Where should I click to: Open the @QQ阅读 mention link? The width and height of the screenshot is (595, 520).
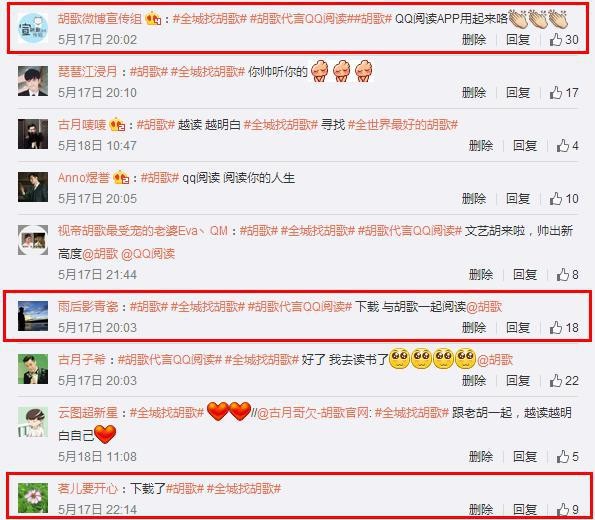[148, 254]
